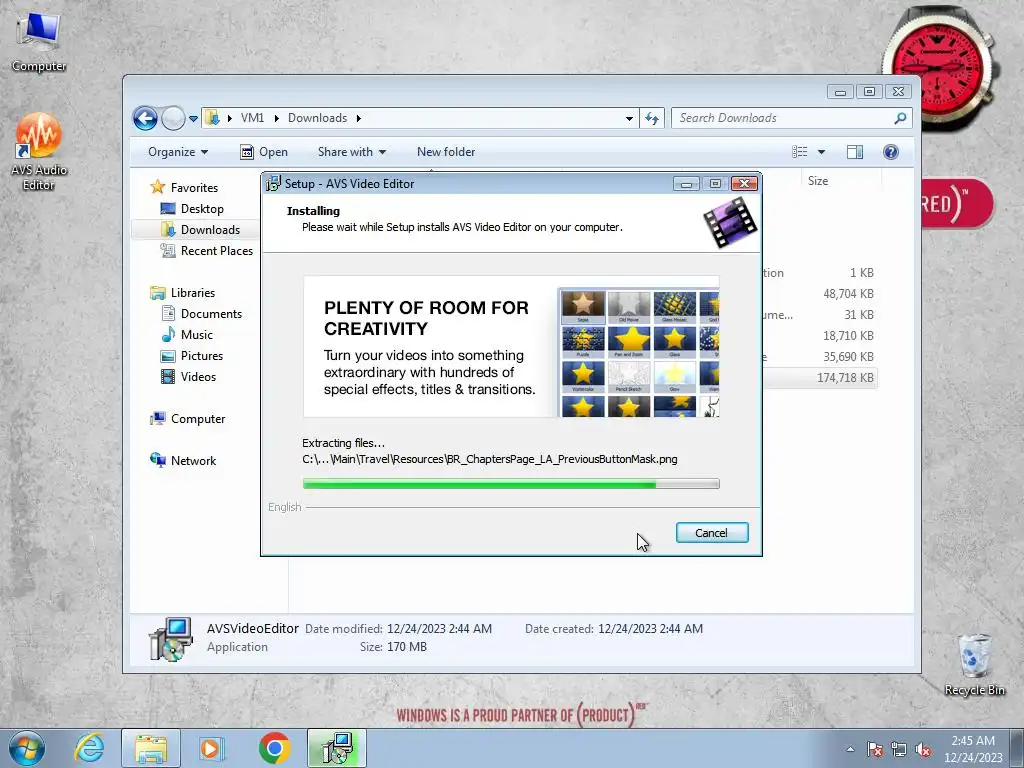
Task: Select the file row sized 18,710 KB
Action: tap(820, 336)
